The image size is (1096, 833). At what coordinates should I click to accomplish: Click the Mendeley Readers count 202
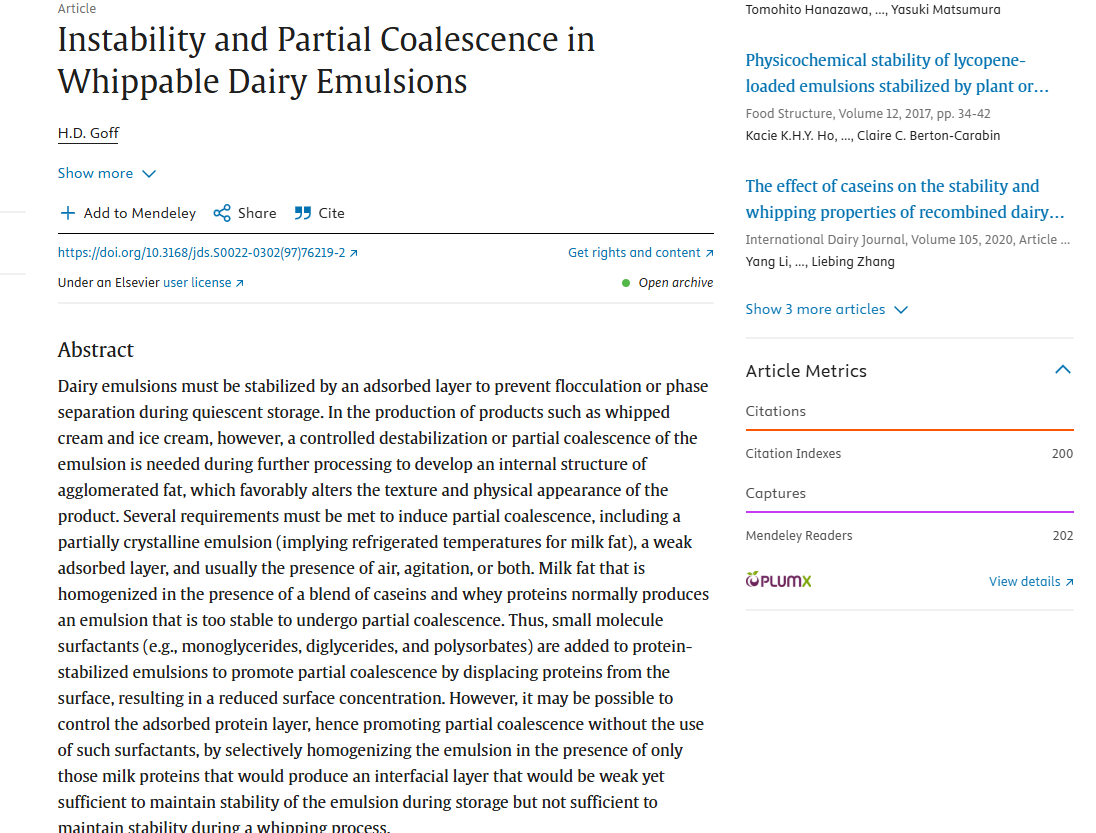click(x=1062, y=536)
